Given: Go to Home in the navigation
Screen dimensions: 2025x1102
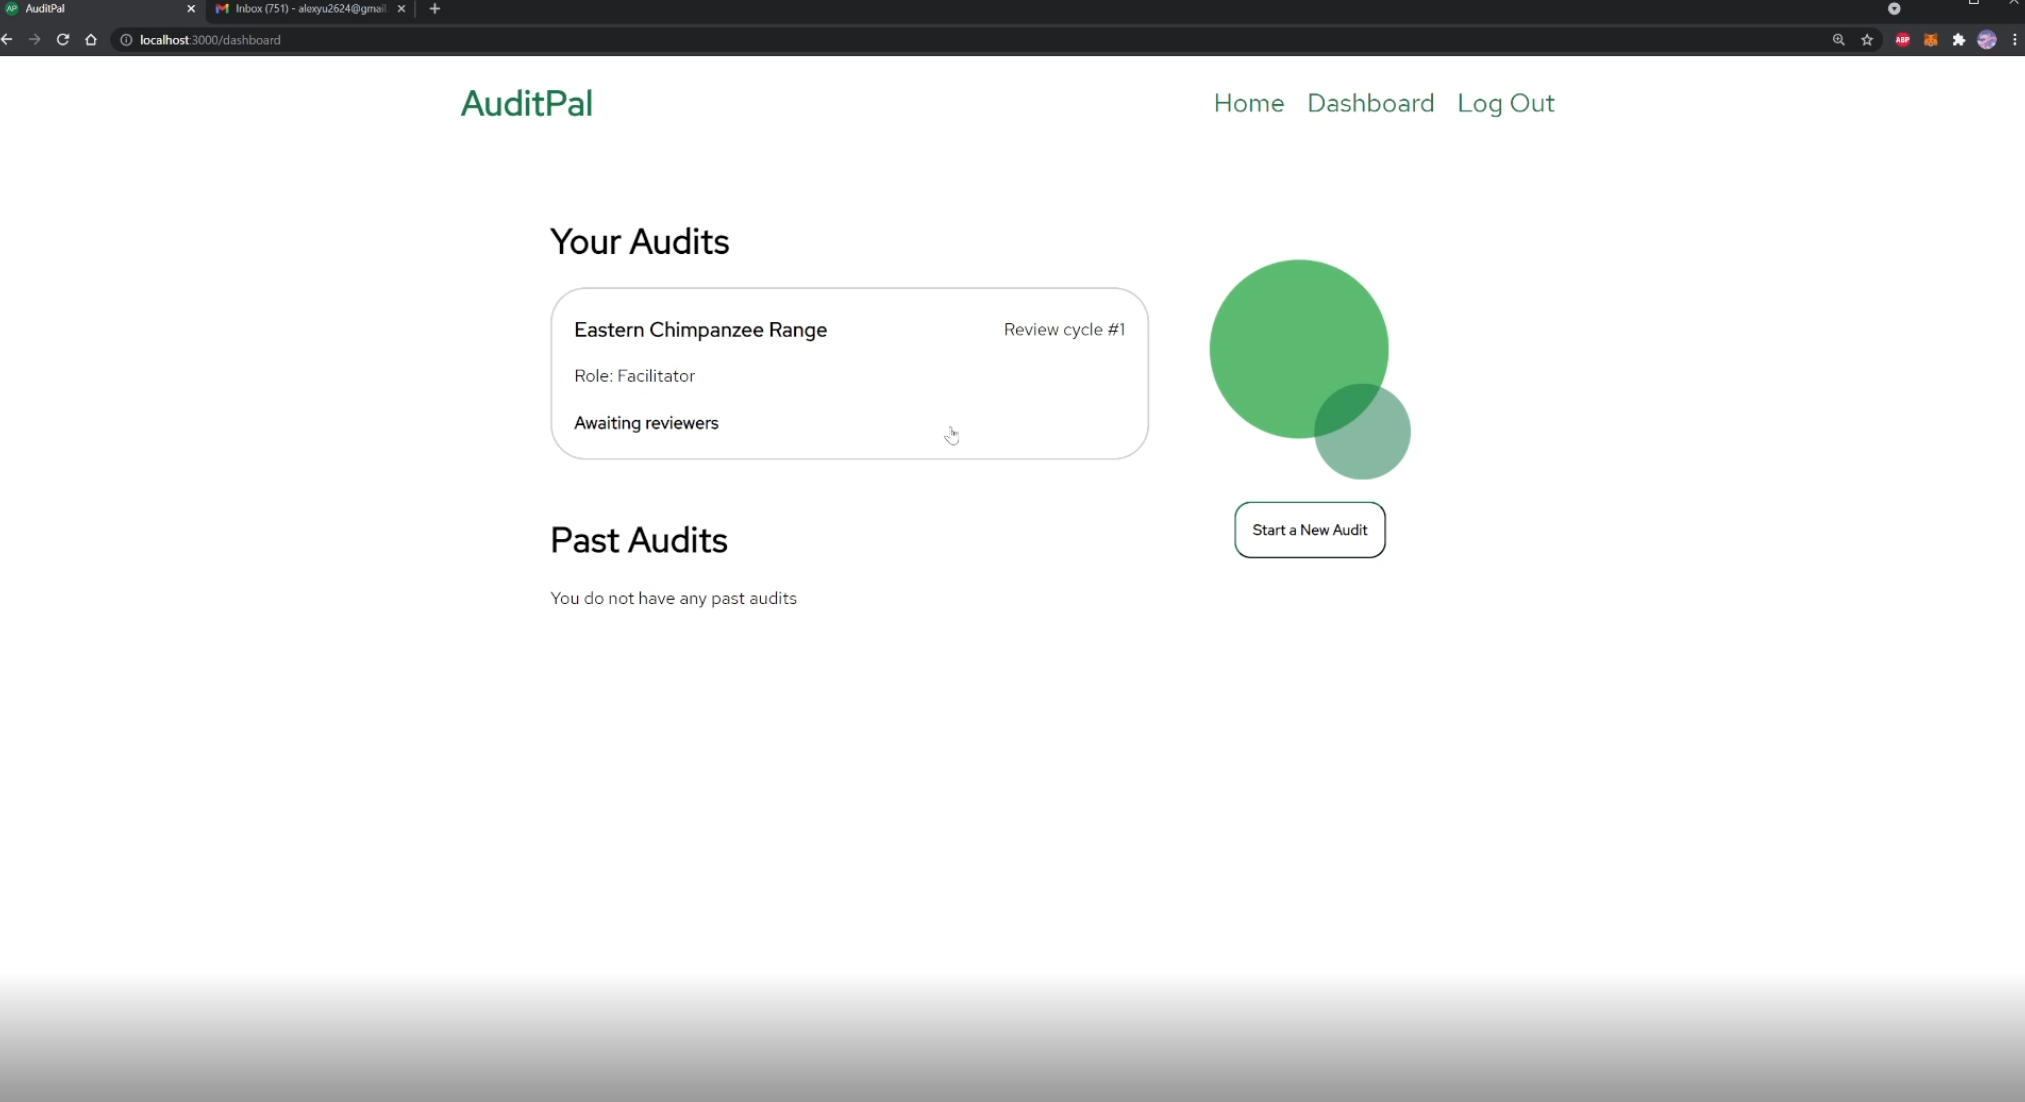Looking at the screenshot, I should pyautogui.click(x=1248, y=103).
